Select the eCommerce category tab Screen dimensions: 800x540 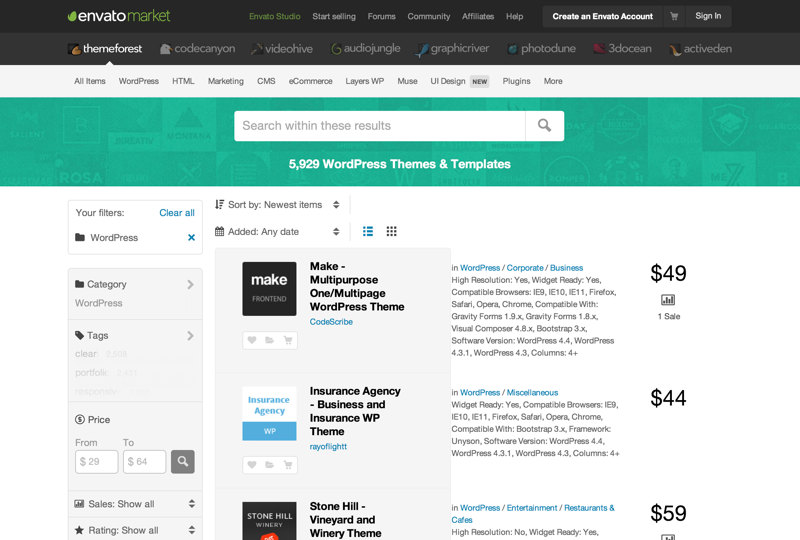point(310,81)
